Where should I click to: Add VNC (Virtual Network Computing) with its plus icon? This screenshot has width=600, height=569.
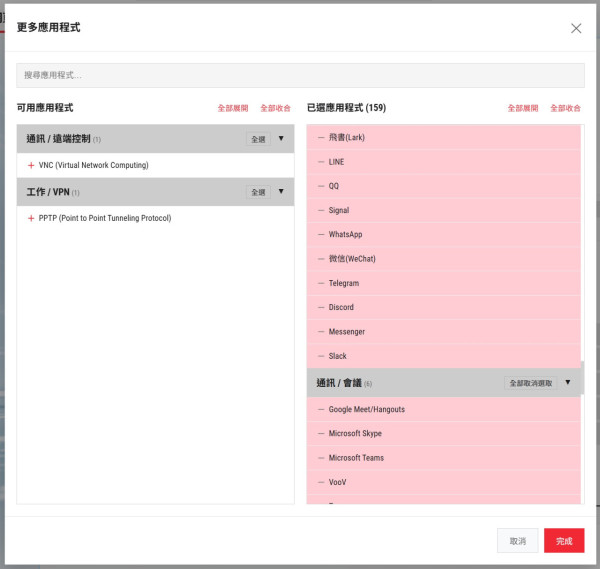(31, 165)
